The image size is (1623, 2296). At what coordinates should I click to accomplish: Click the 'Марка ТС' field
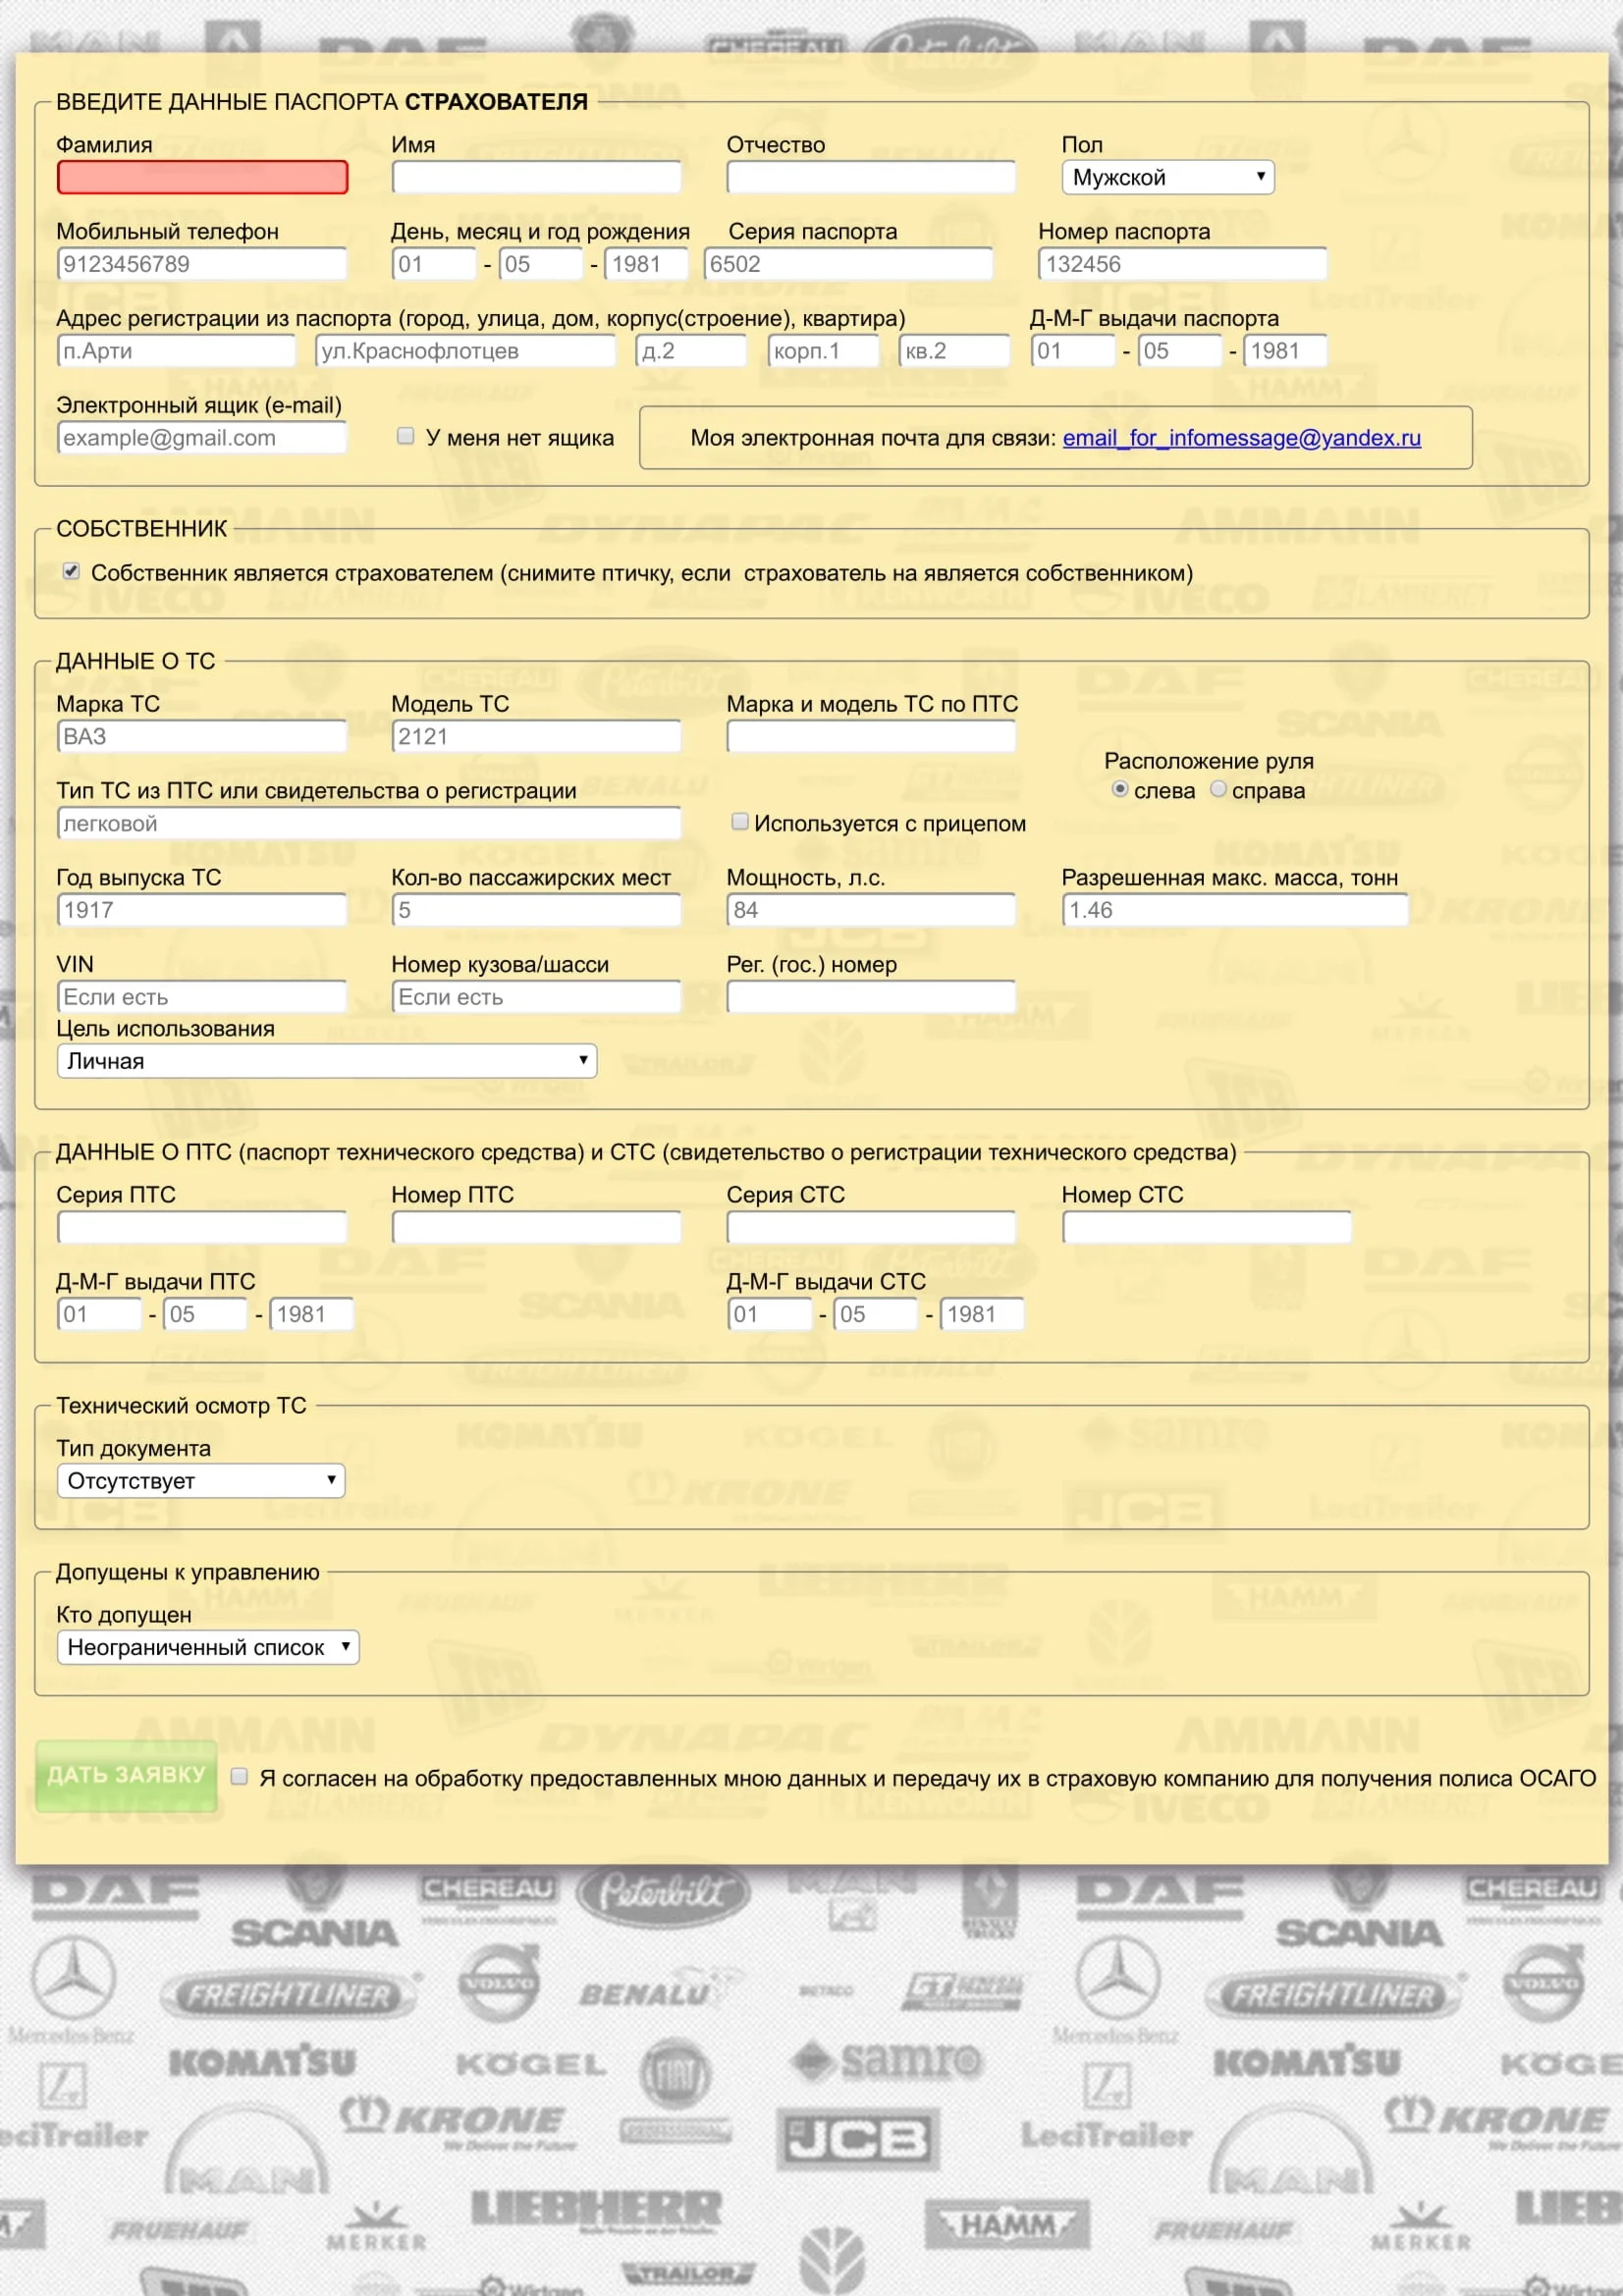(x=202, y=737)
